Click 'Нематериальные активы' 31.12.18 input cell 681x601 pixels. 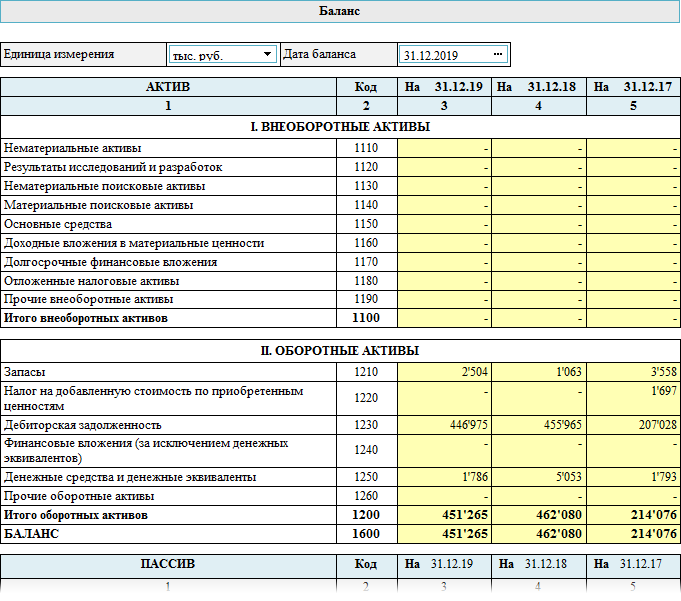point(539,148)
